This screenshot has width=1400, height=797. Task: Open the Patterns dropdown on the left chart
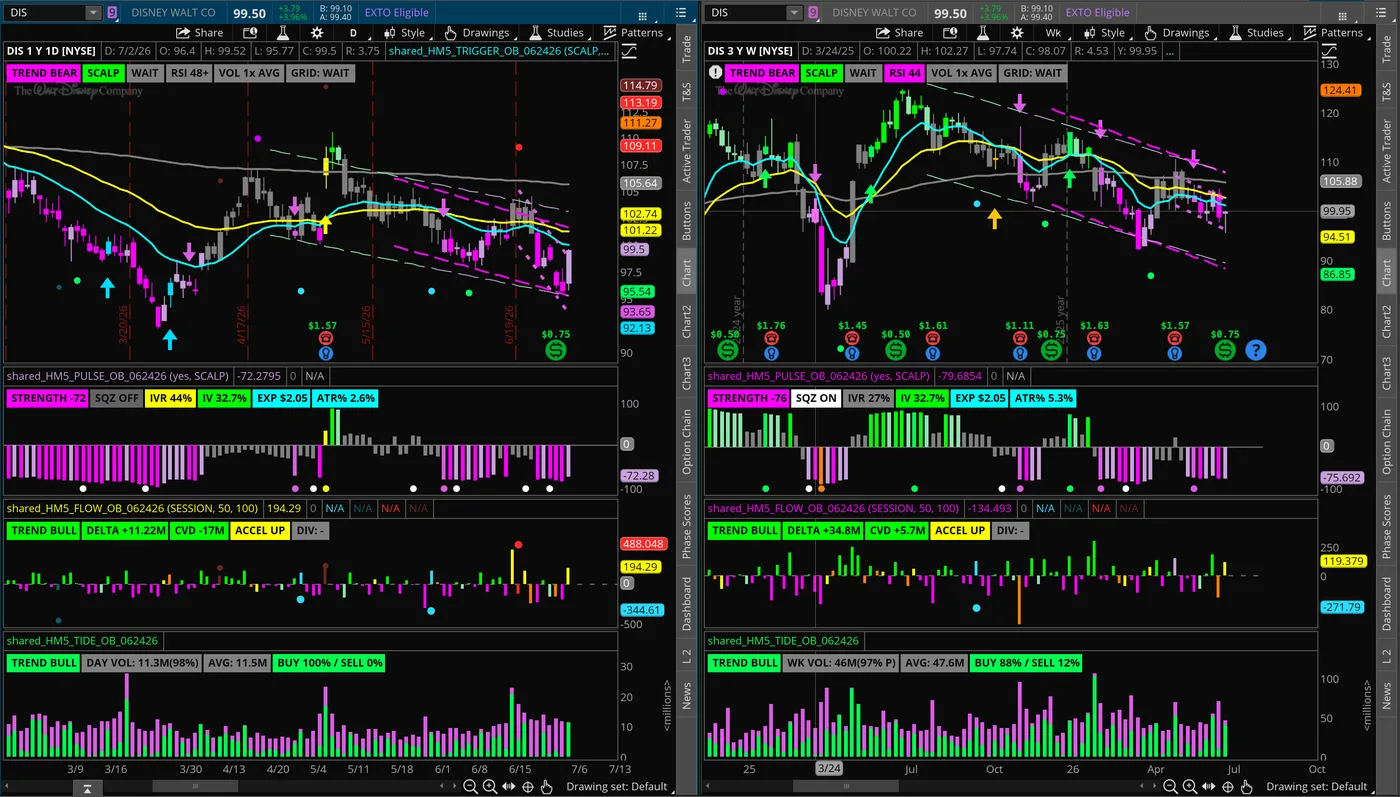[x=634, y=33]
